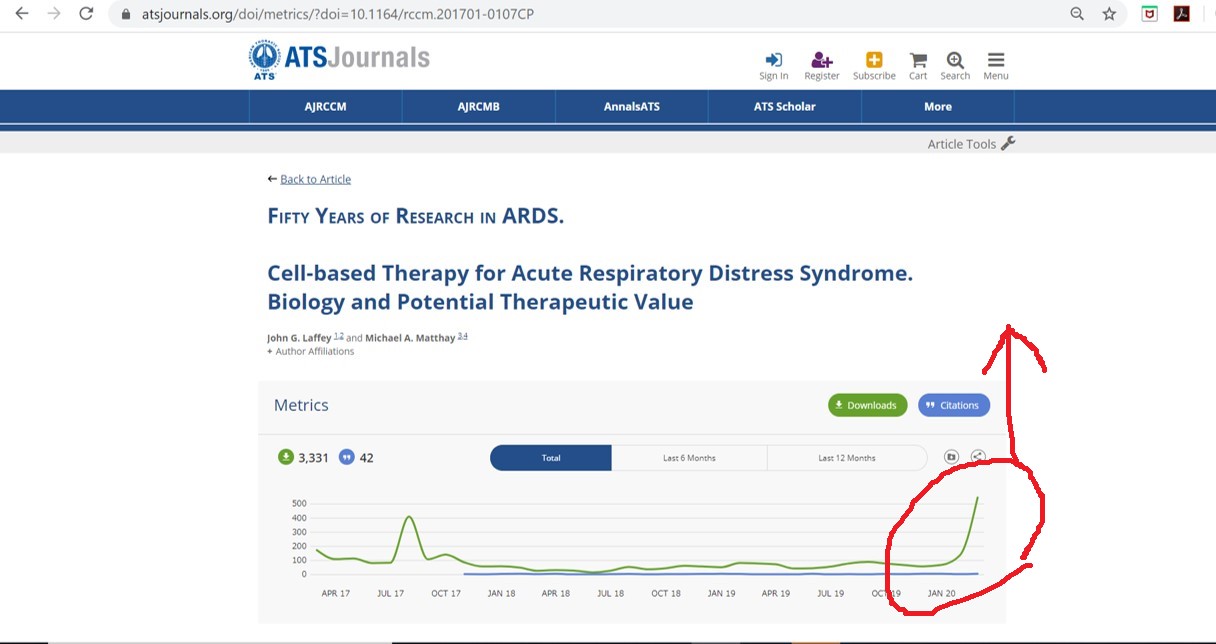Expand the More navigation item
The height and width of the screenshot is (644, 1216).
pos(938,106)
